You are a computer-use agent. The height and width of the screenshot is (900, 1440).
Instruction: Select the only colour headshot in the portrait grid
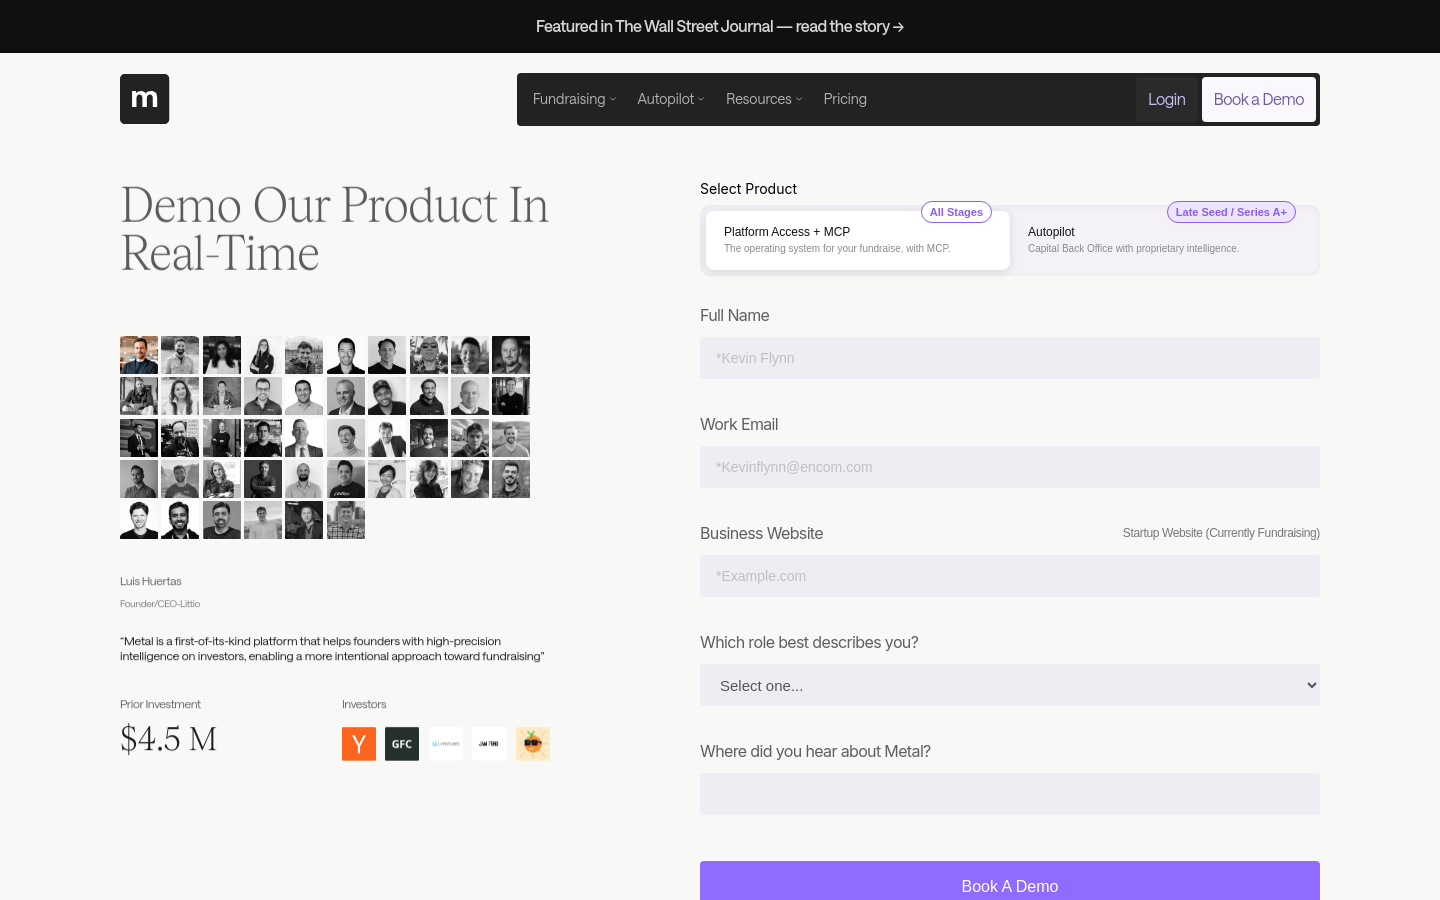point(139,355)
